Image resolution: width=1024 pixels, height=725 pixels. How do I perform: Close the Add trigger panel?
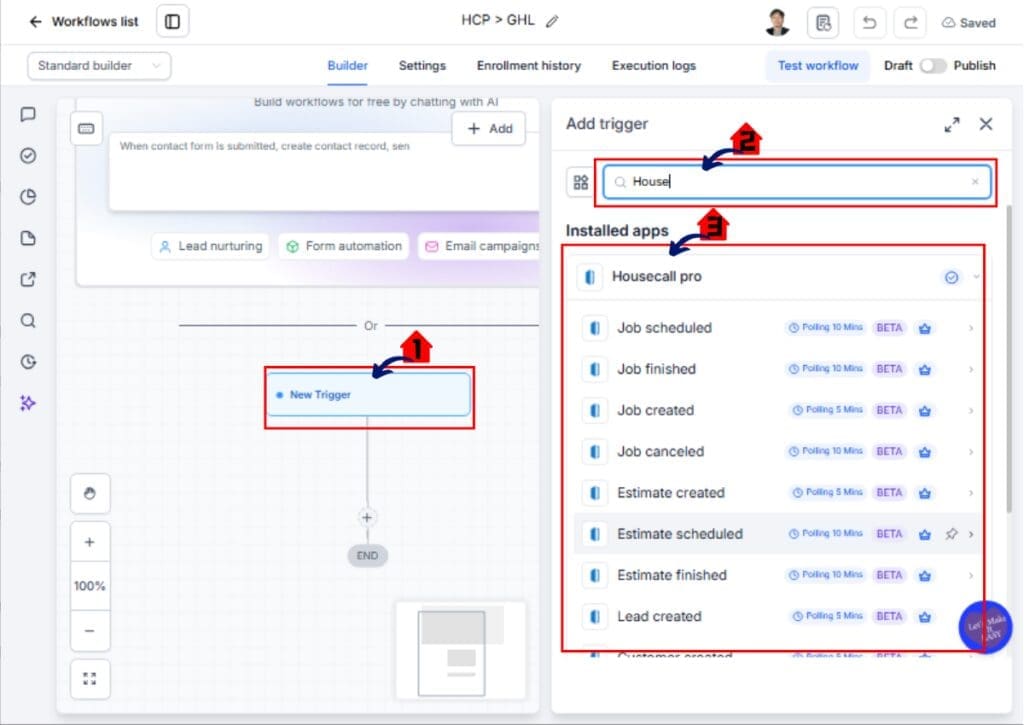coord(985,124)
